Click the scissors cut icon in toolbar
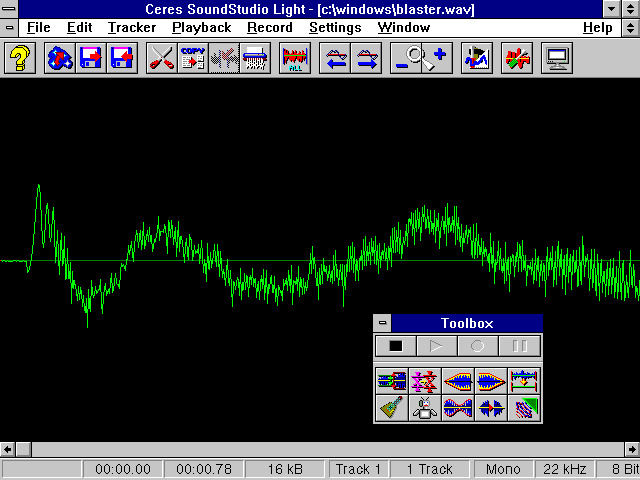Image resolution: width=640 pixels, height=480 pixels. (x=161, y=58)
